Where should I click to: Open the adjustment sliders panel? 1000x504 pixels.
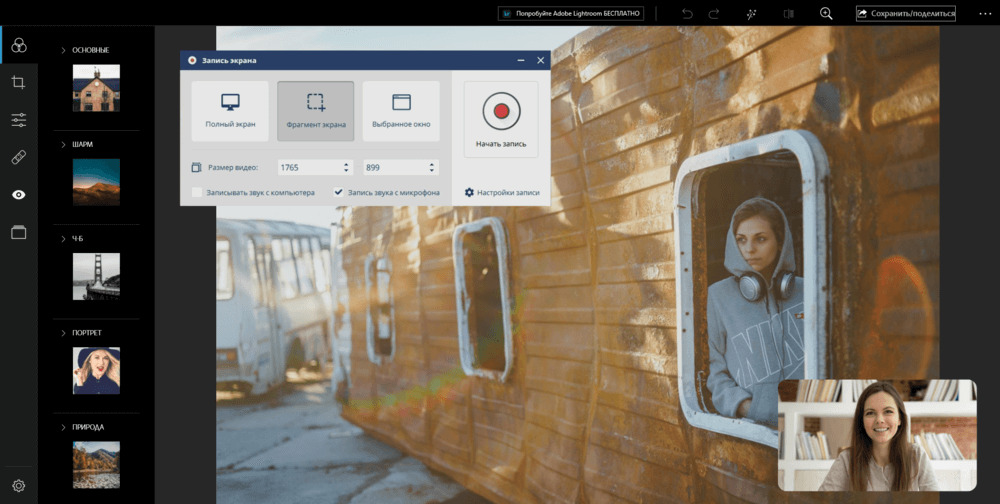(18, 119)
